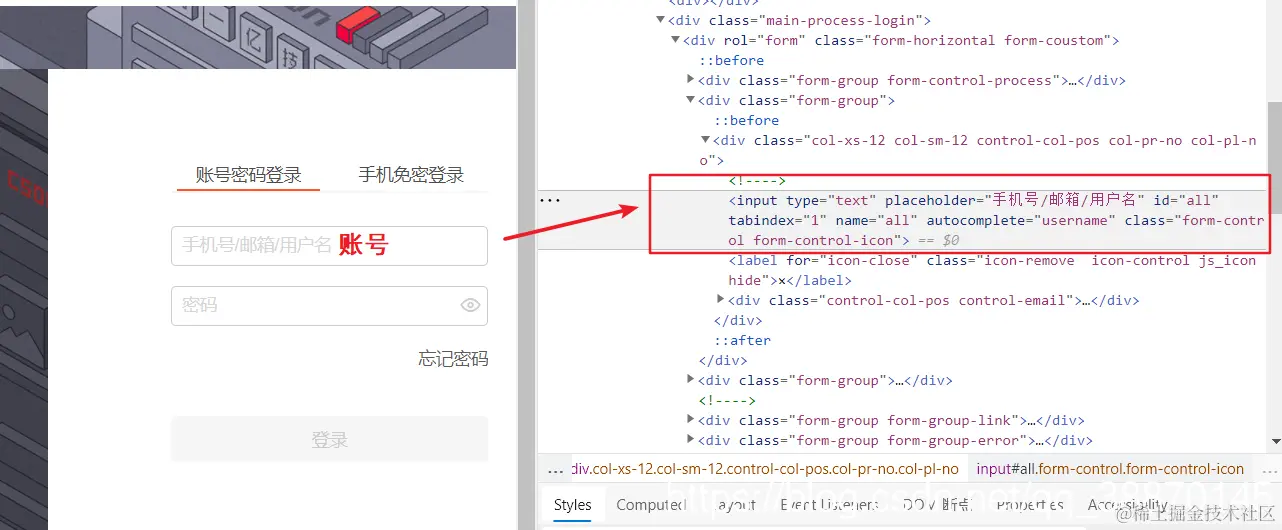Select input#all.form-control breadcrumb item

point(1110,469)
